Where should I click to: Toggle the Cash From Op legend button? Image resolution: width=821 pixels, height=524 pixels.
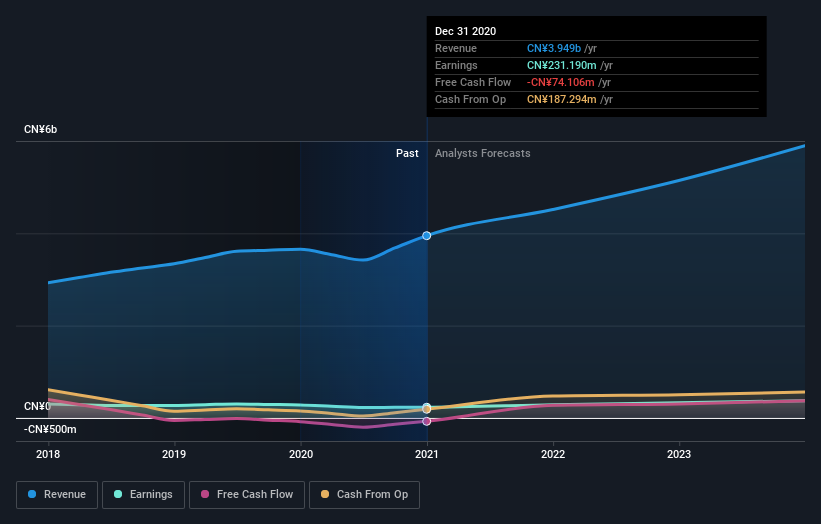(x=364, y=495)
